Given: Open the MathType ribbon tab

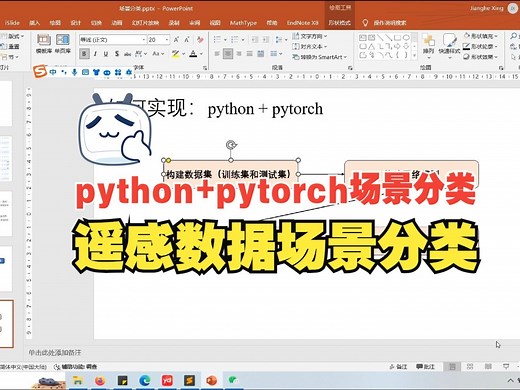Looking at the screenshot, I should (243, 23).
